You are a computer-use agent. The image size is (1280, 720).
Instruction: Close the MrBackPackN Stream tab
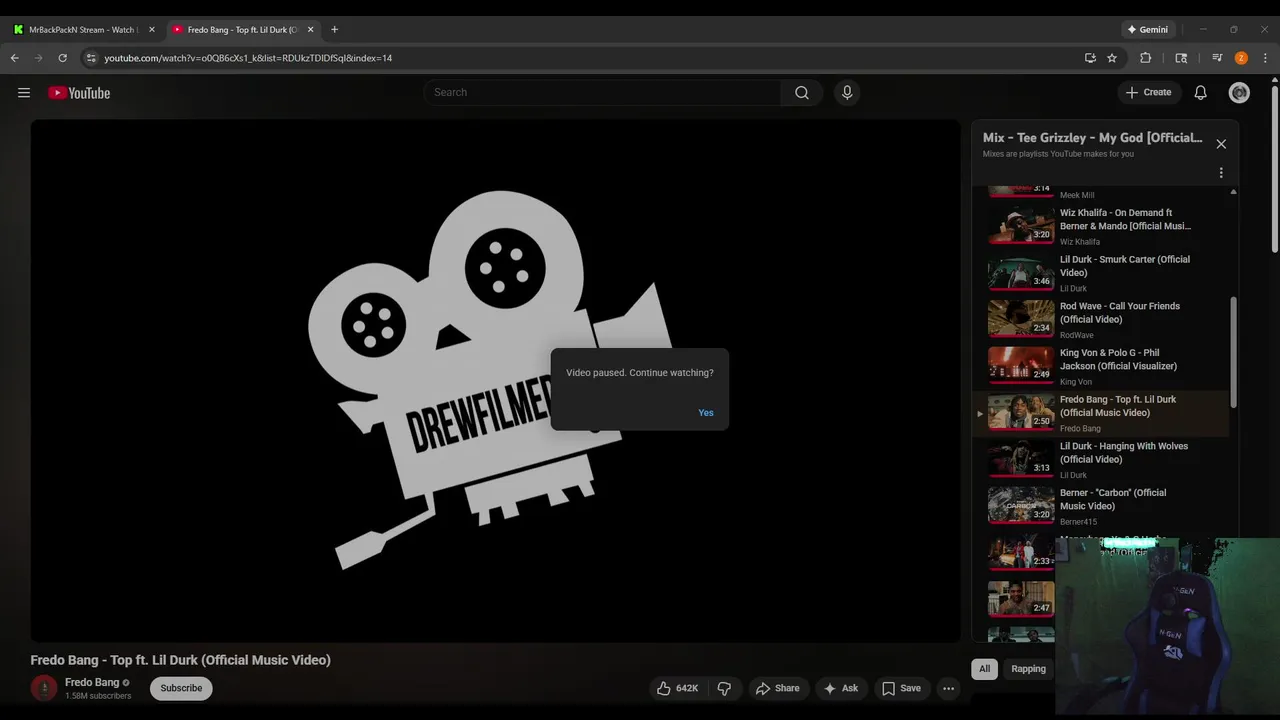pos(151,29)
